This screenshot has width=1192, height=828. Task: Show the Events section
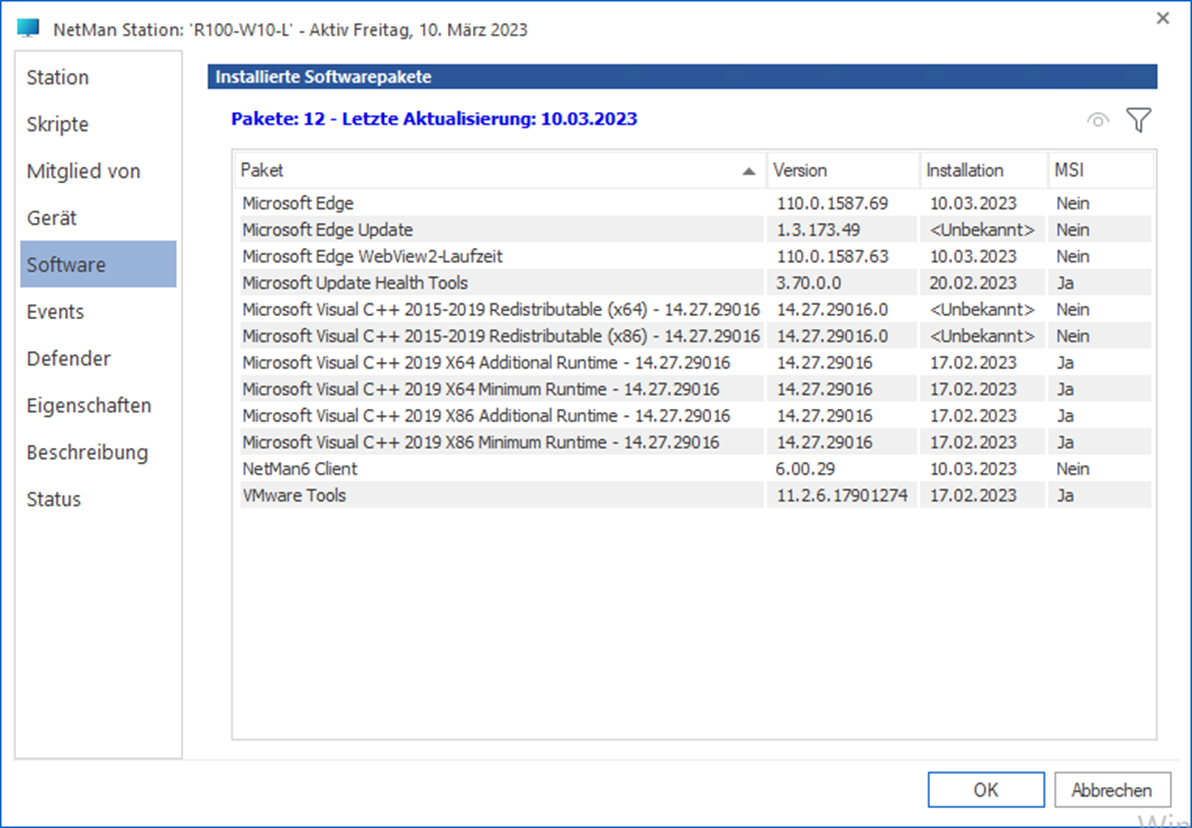56,312
